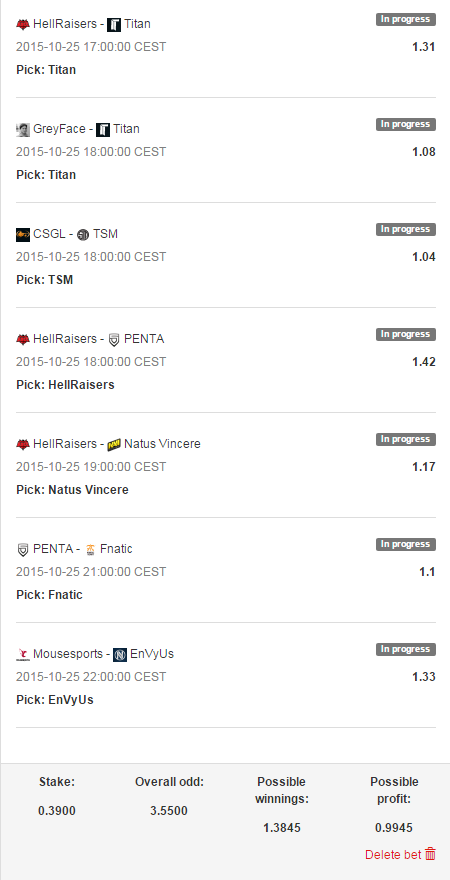Open the CSGL - TSM match
This screenshot has width=450, height=880.
[x=67, y=234]
